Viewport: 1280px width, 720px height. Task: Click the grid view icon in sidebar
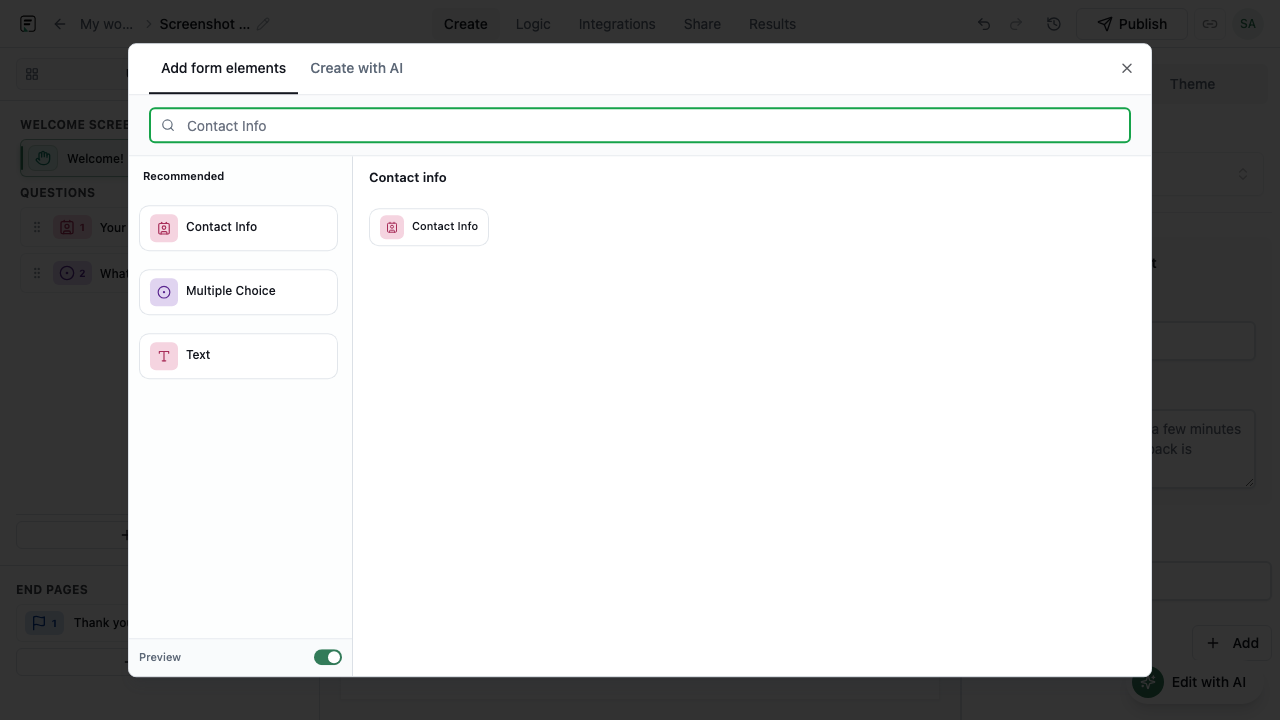(x=32, y=74)
